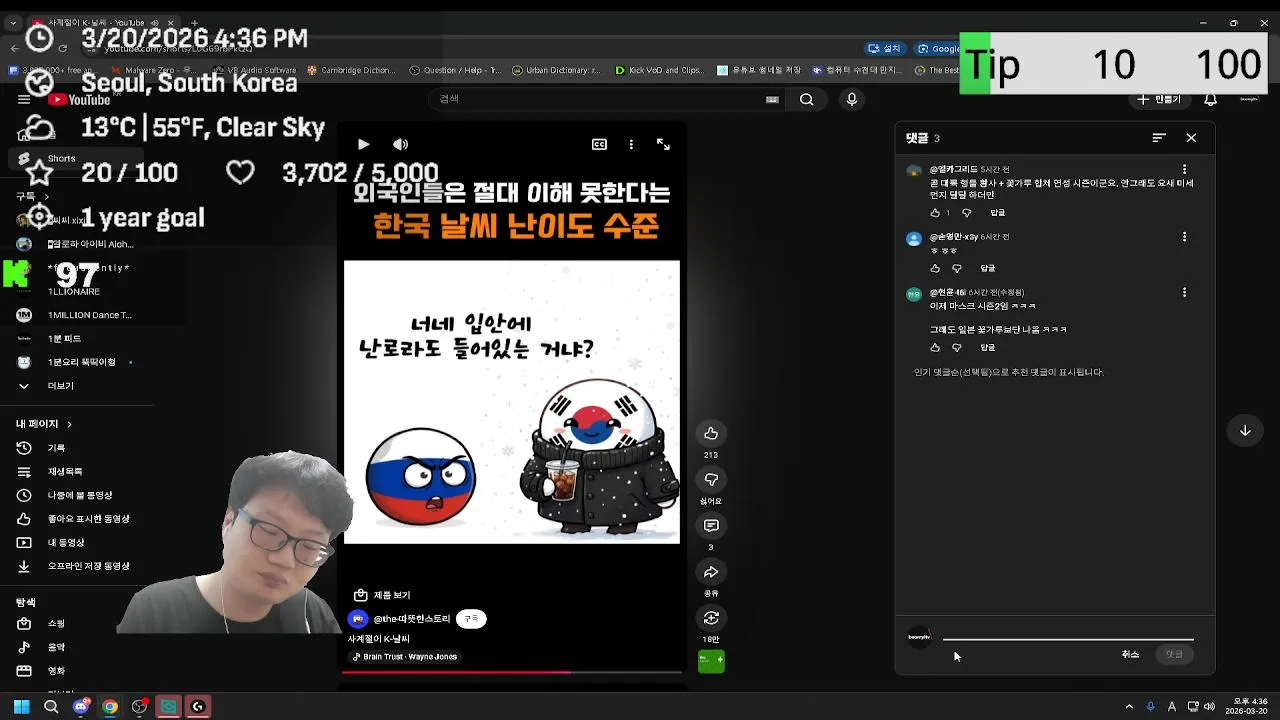The height and width of the screenshot is (720, 1280).
Task: Open 음악 in the explore section
Action: (x=56, y=648)
